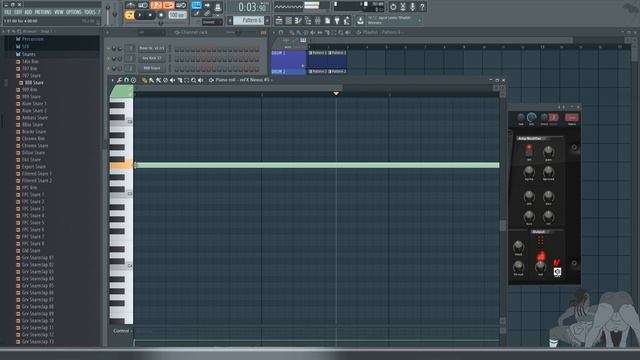The image size is (640, 360).
Task: Toggle the Piano roll snap magnet icon
Action: 126,80
